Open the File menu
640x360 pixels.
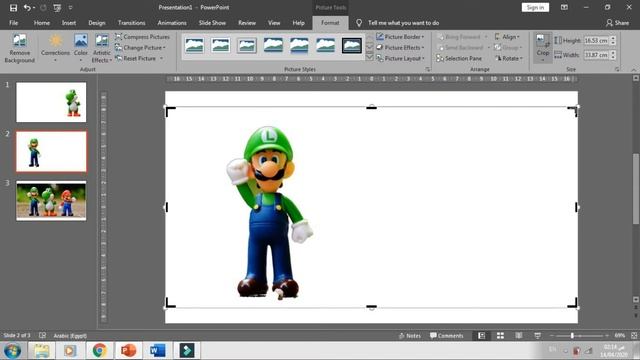pos(13,23)
